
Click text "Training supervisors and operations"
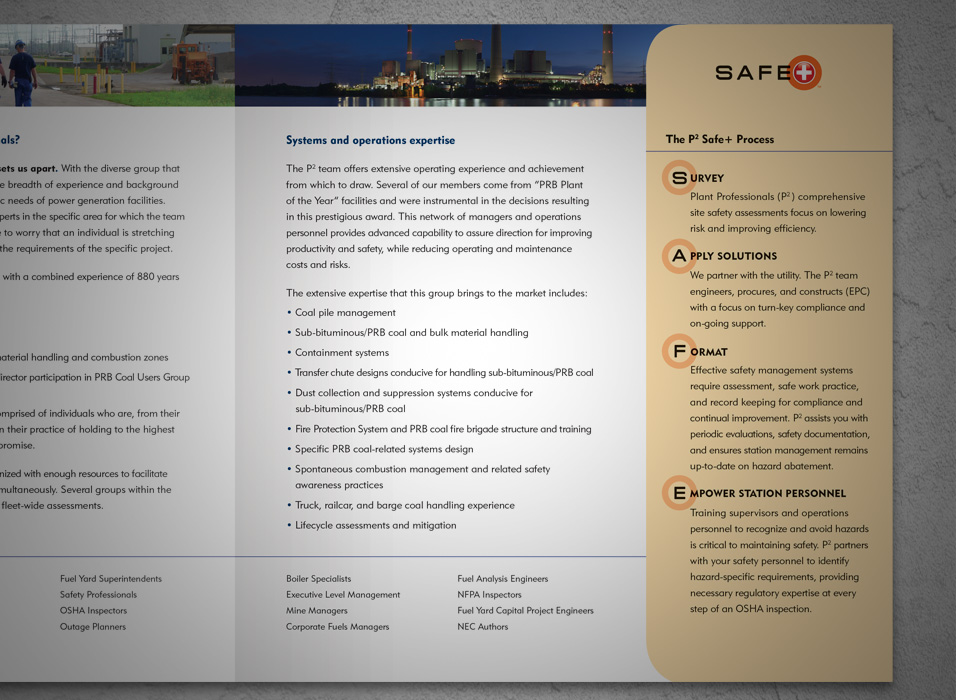(769, 513)
